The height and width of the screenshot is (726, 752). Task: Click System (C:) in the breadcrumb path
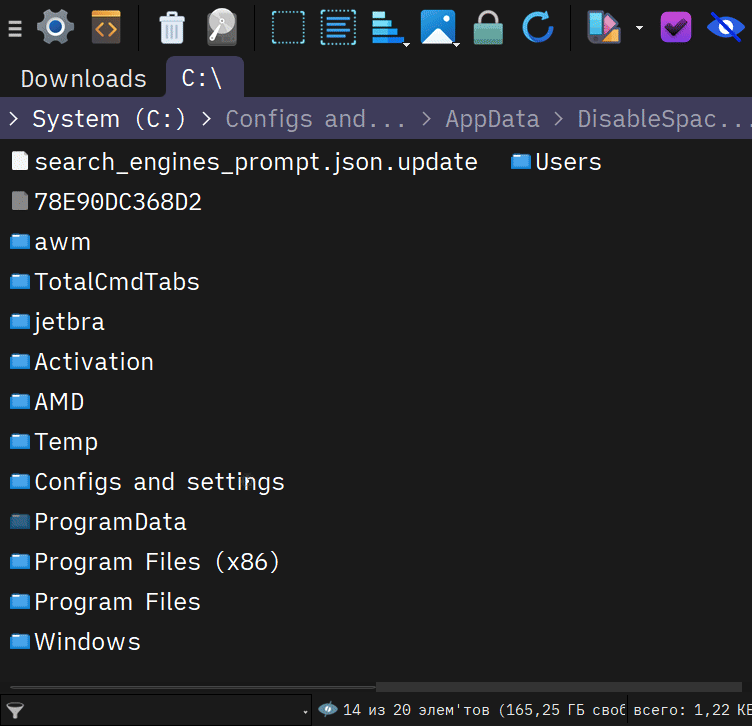pos(109,119)
